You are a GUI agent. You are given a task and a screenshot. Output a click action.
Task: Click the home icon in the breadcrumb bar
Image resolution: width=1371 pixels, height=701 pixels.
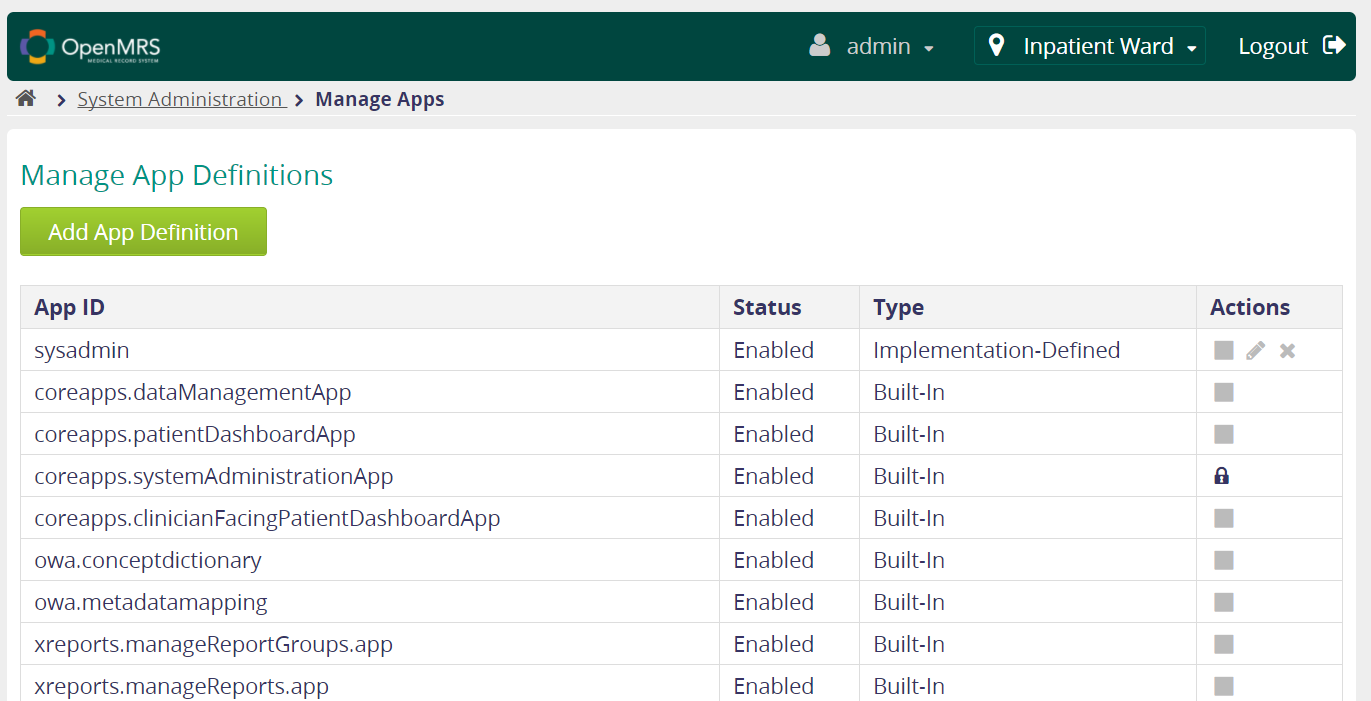coord(25,97)
